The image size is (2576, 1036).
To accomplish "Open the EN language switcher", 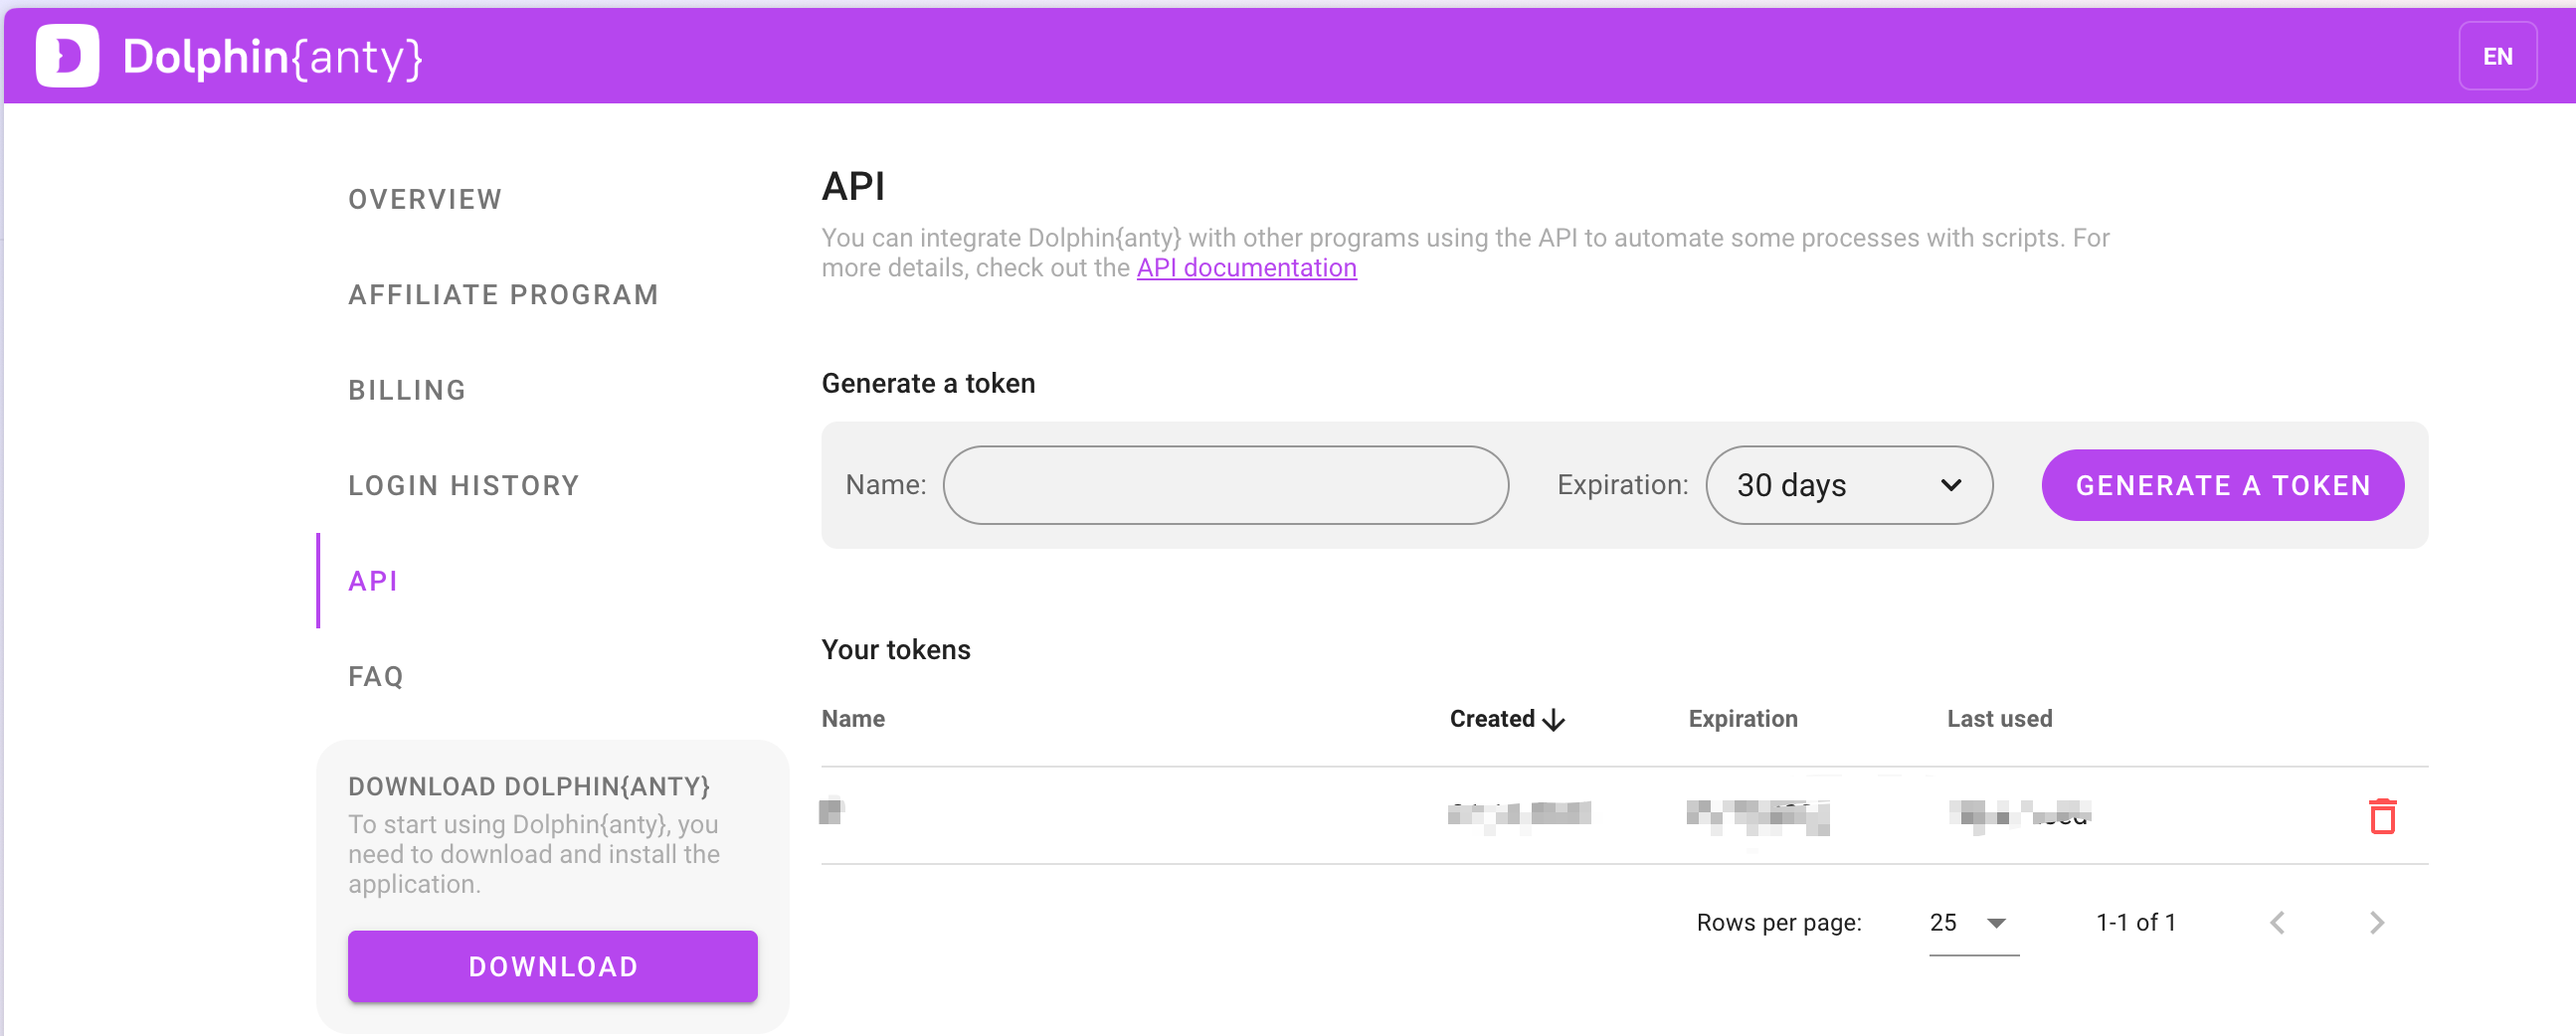I will (2497, 56).
